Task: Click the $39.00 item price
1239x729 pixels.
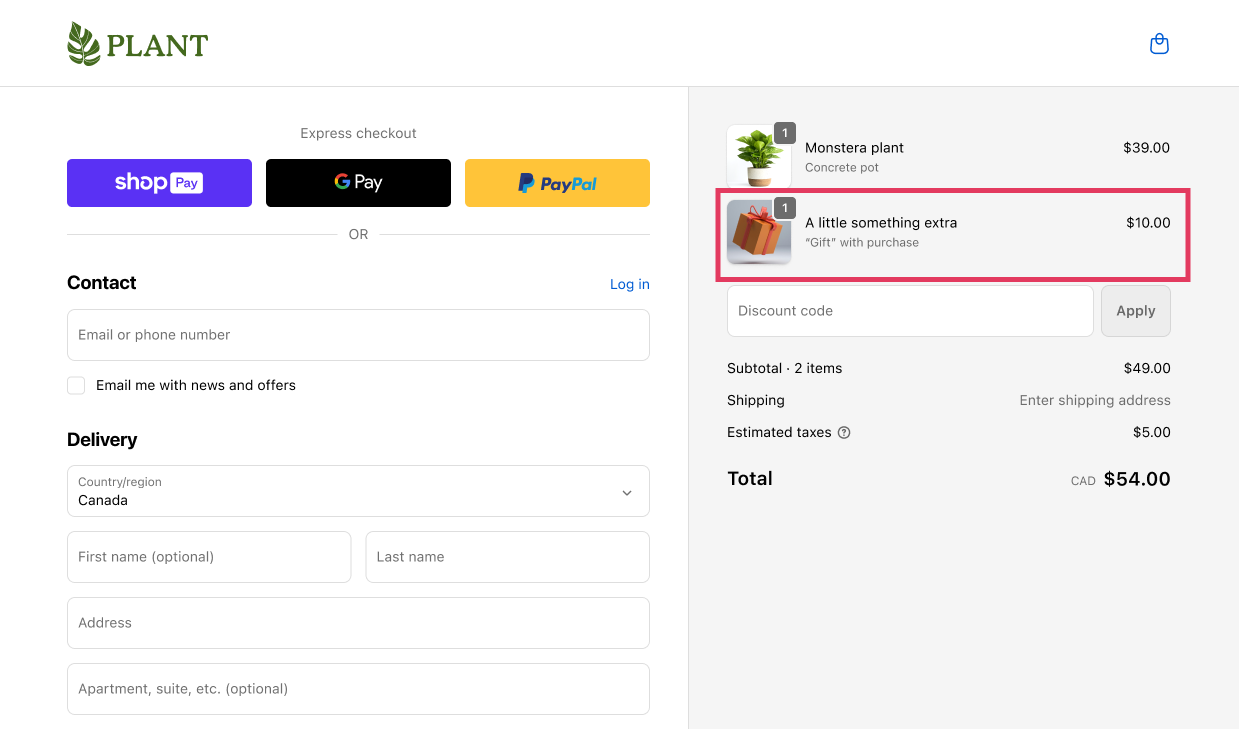Action: pyautogui.click(x=1146, y=148)
